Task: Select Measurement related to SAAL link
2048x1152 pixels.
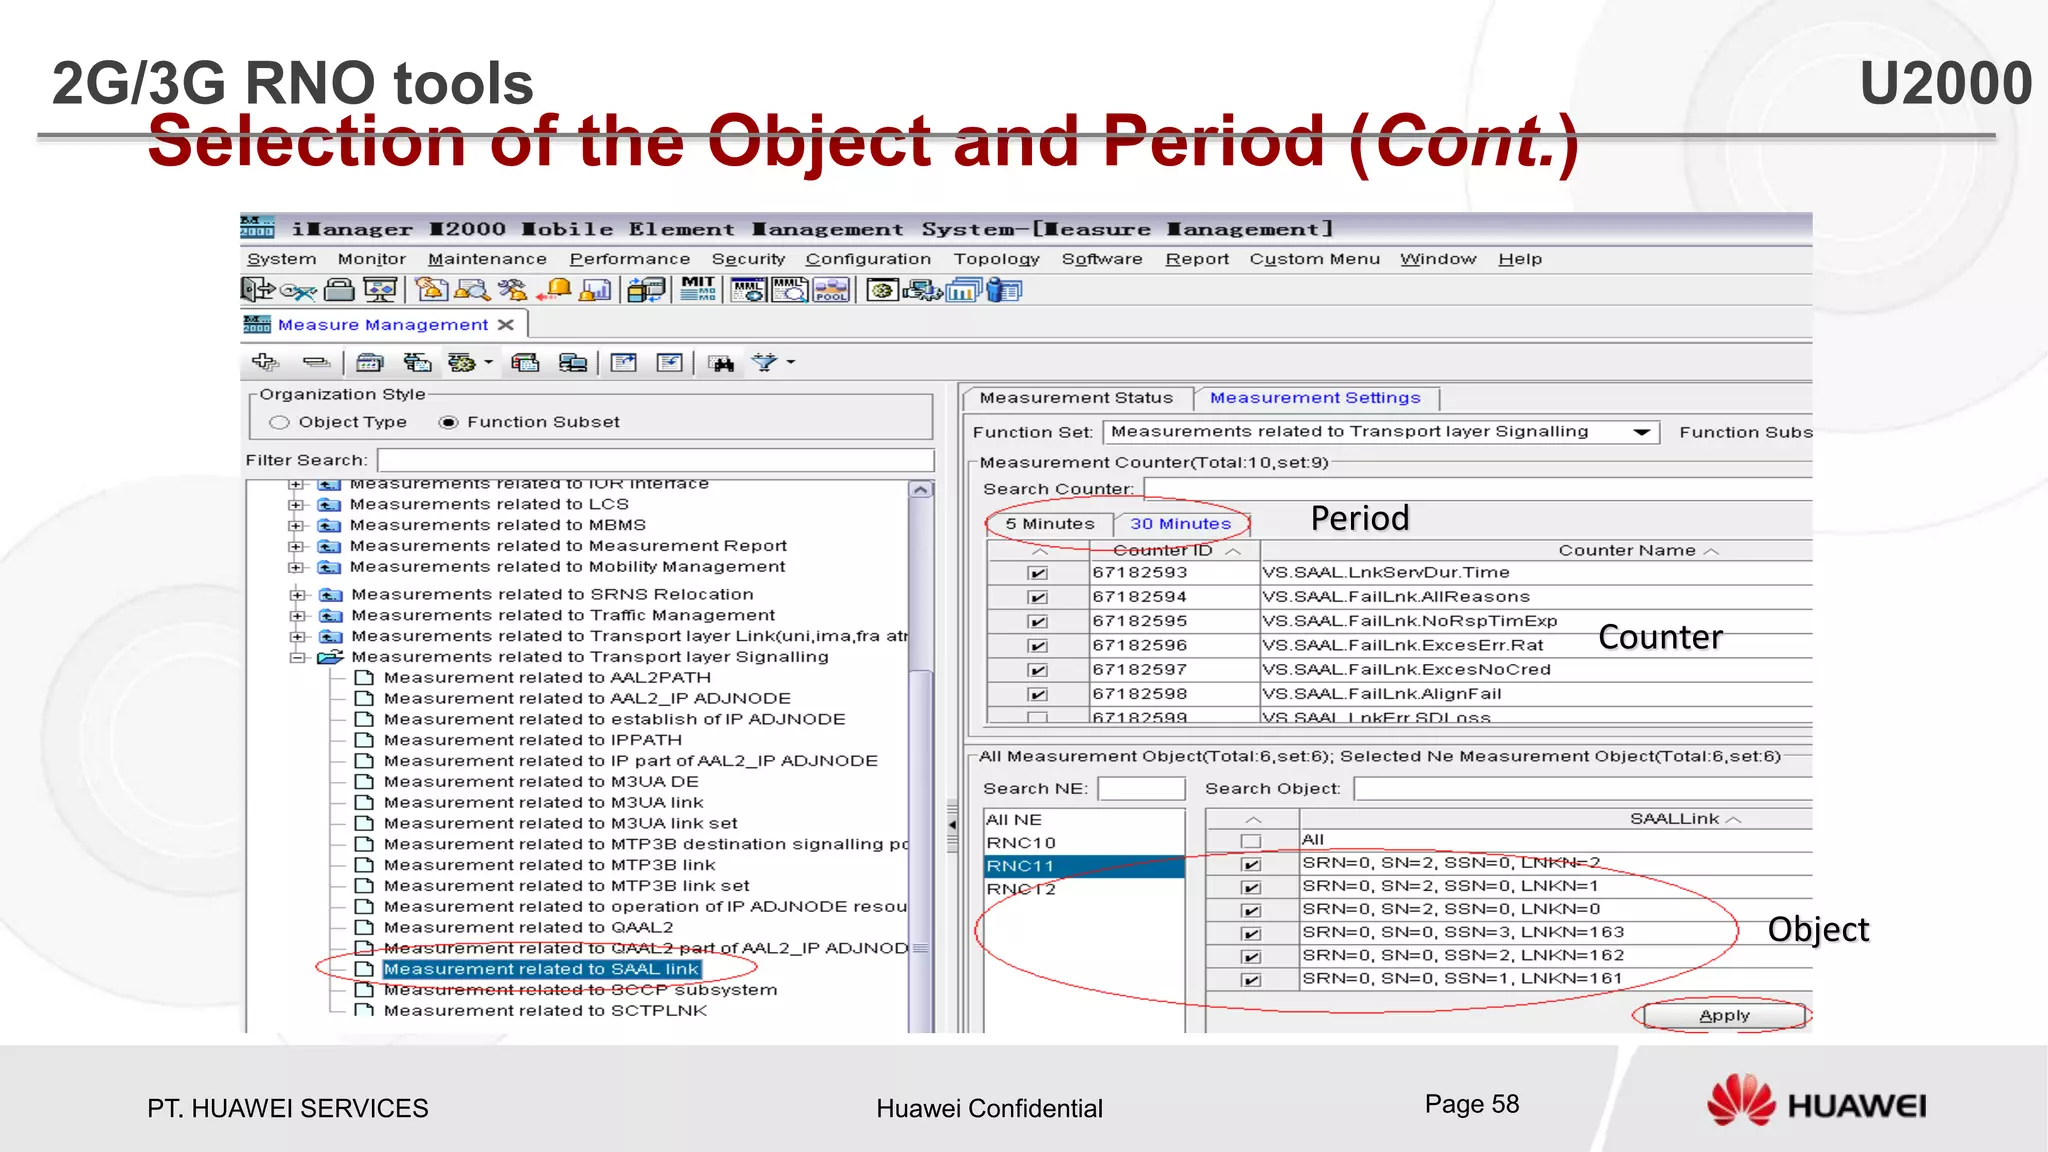Action: tap(541, 969)
